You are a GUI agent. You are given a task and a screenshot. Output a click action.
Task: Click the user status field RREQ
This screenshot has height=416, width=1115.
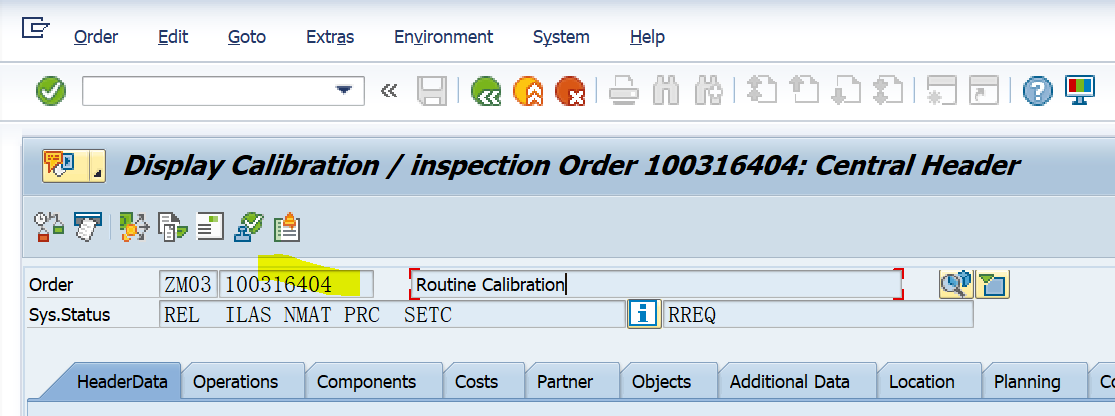pos(818,314)
